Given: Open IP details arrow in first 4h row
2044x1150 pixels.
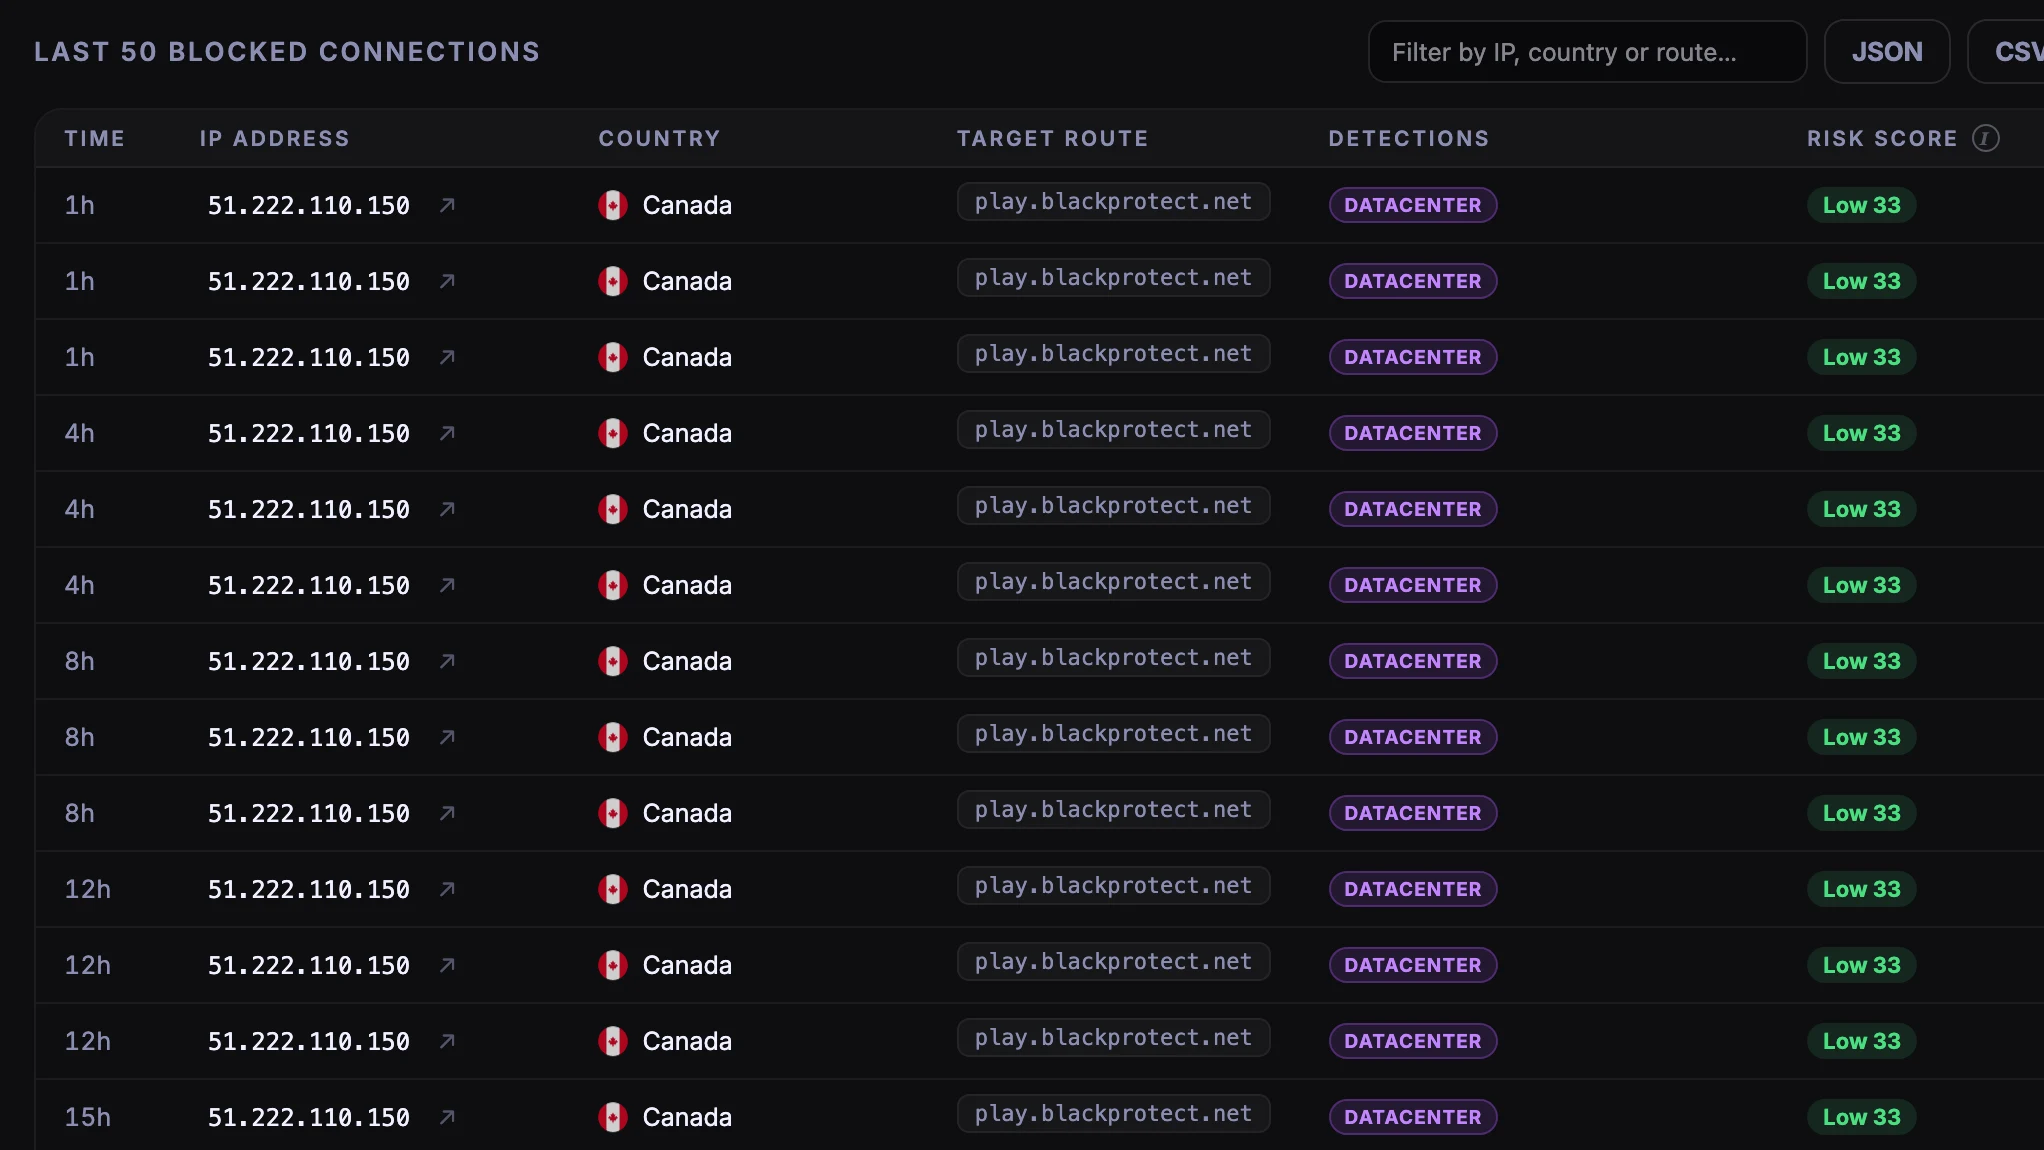Looking at the screenshot, I should (x=448, y=433).
